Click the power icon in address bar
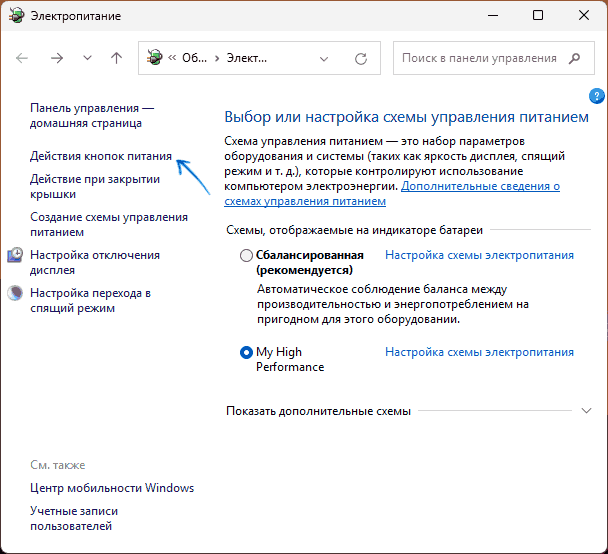The height and width of the screenshot is (554, 608). point(154,57)
